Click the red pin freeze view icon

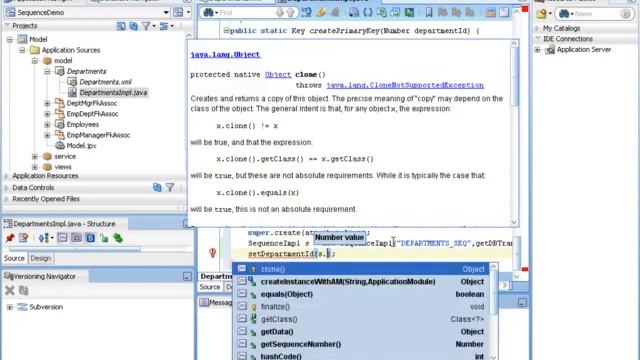[x=10, y=238]
